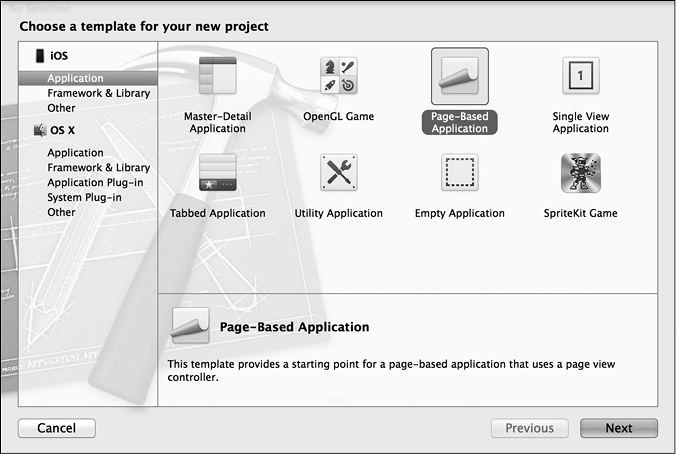Select the Master-Detail Application template icon
The width and height of the screenshot is (676, 454).
218,76
